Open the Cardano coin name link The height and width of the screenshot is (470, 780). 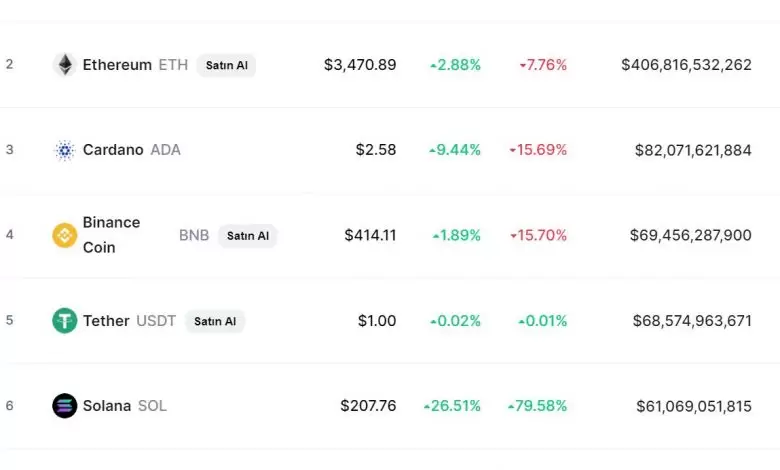(113, 150)
